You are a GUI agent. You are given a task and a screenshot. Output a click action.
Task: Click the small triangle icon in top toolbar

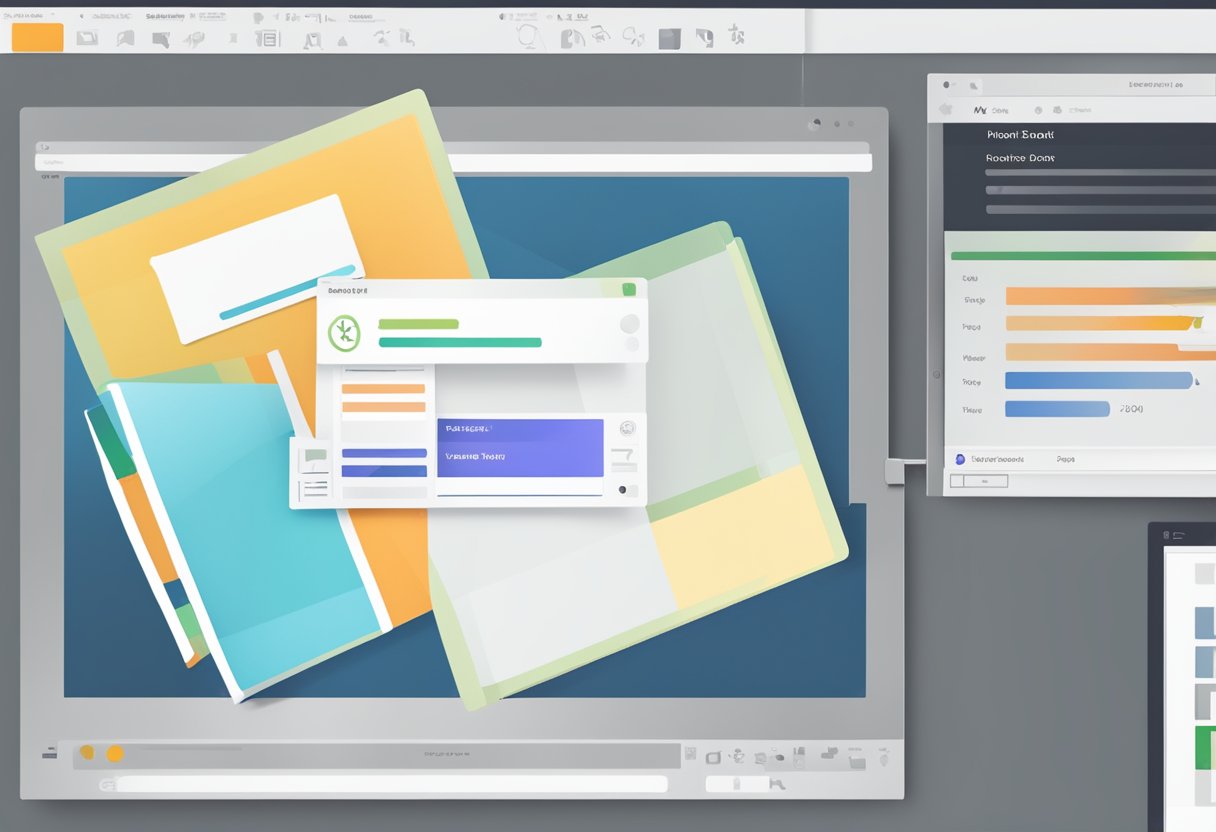[x=342, y=41]
